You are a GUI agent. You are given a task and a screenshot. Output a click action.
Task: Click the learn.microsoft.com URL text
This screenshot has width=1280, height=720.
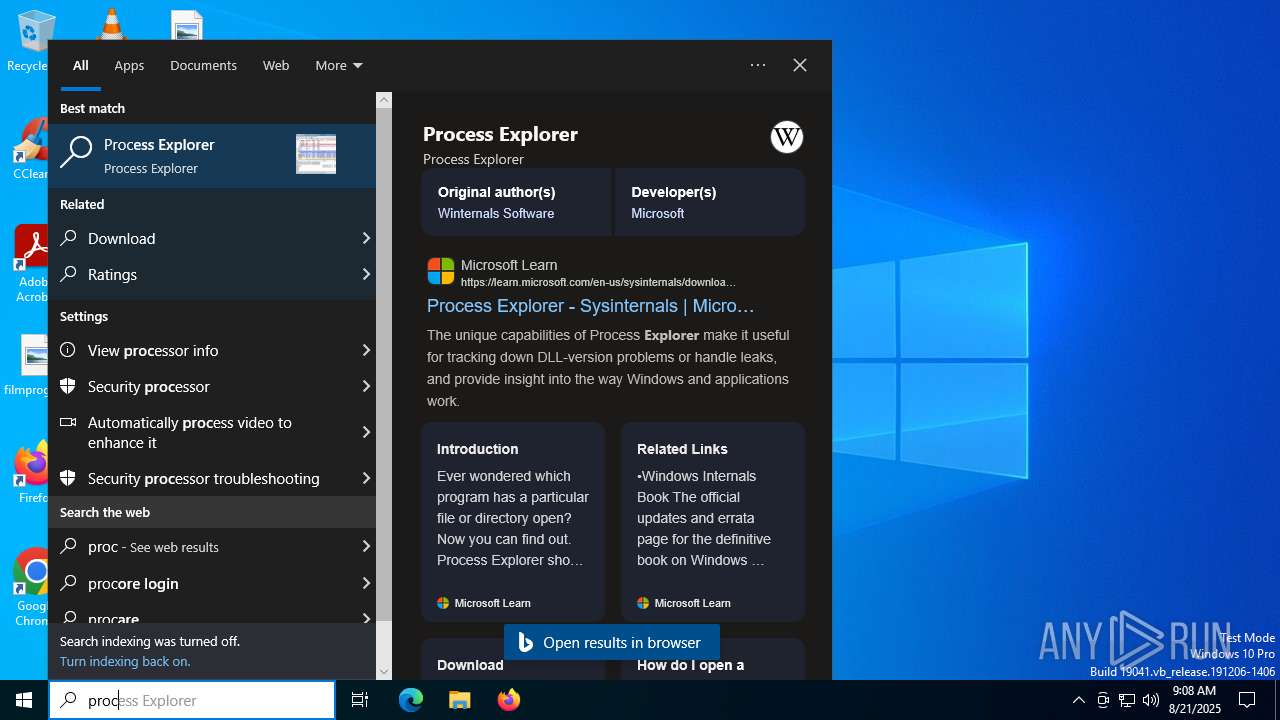[598, 282]
